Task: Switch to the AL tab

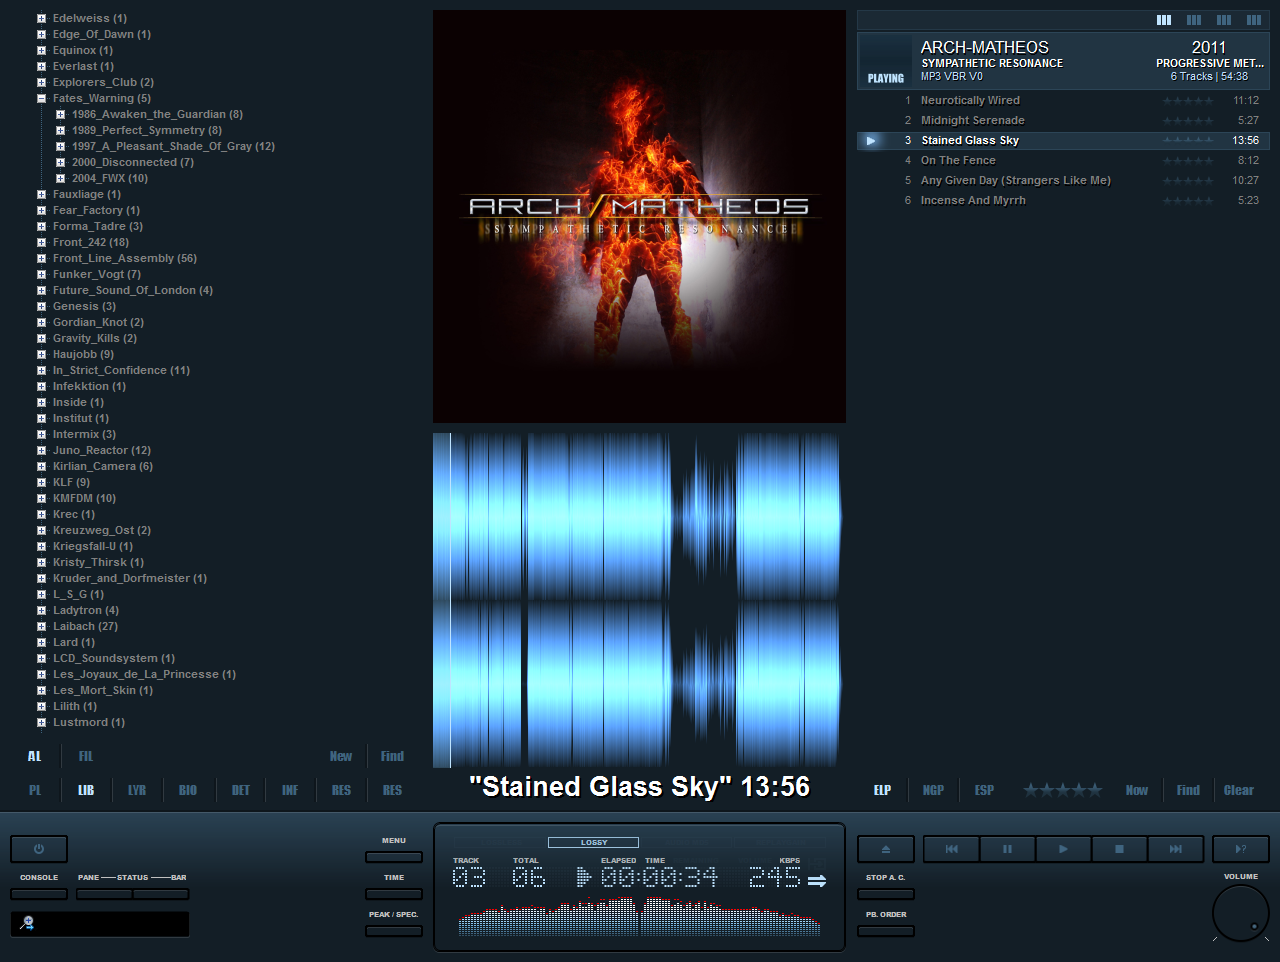Action: pyautogui.click(x=34, y=757)
